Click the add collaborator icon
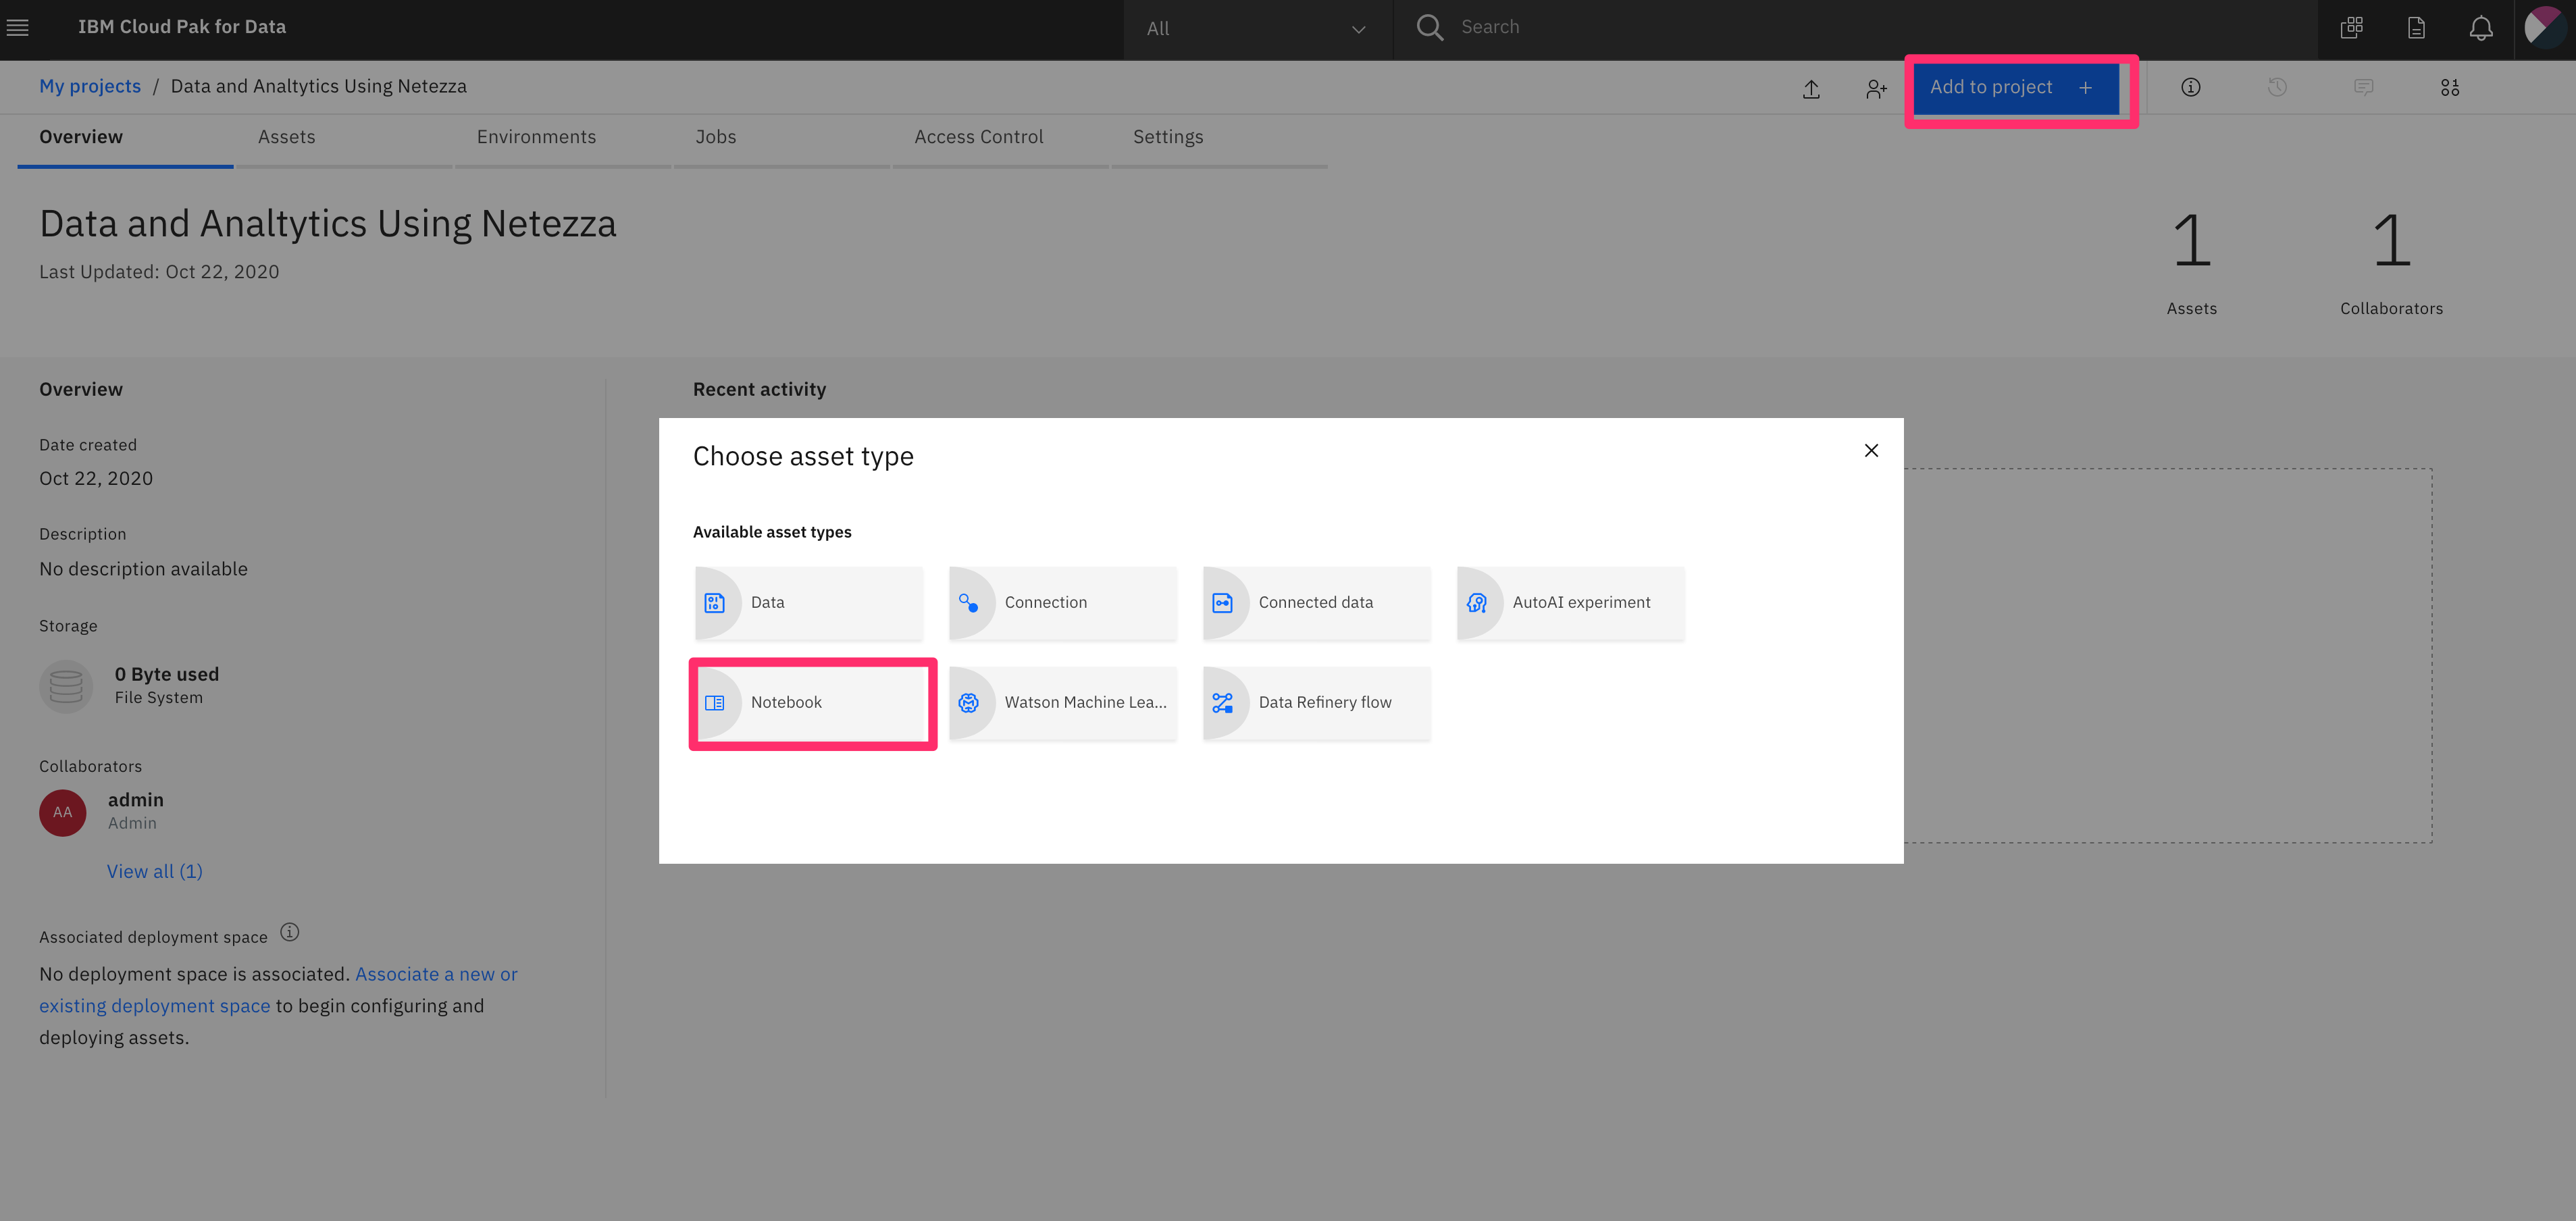This screenshot has height=1221, width=2576. tap(1876, 89)
